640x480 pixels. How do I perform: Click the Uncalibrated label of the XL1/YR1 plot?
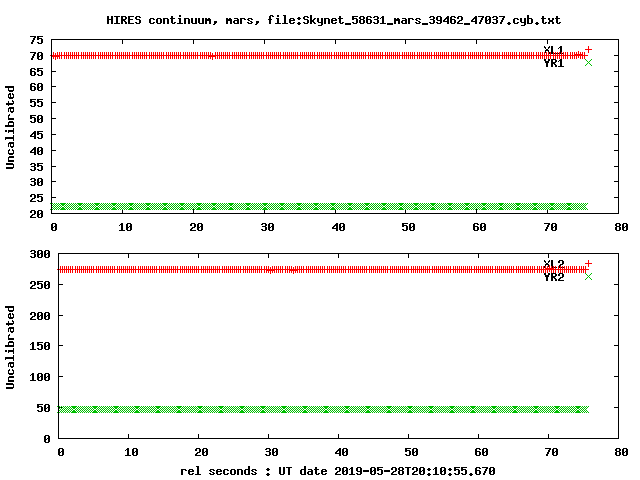(10, 127)
